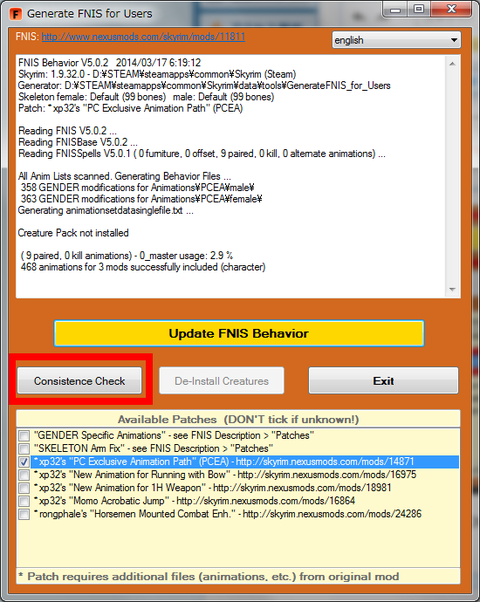Select the "Horsemen Mounted Combat Enh." row text
This screenshot has width=480, height=602.
(x=227, y=514)
